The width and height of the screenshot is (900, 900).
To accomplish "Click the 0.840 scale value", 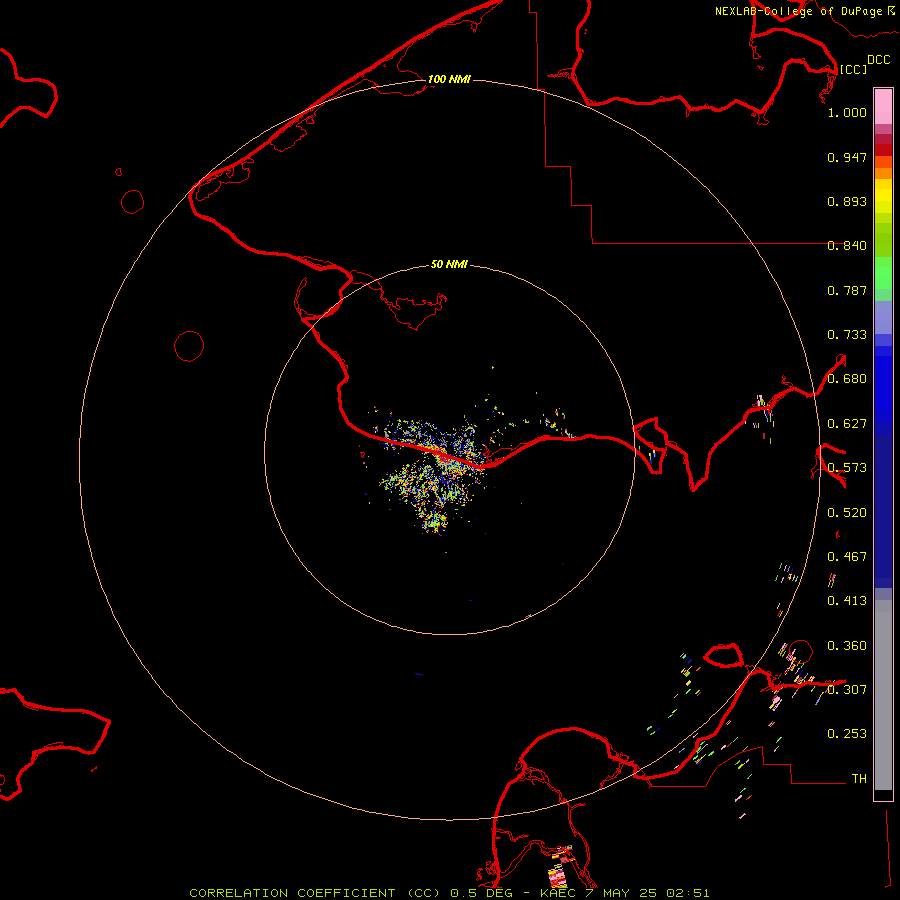I will pos(847,246).
